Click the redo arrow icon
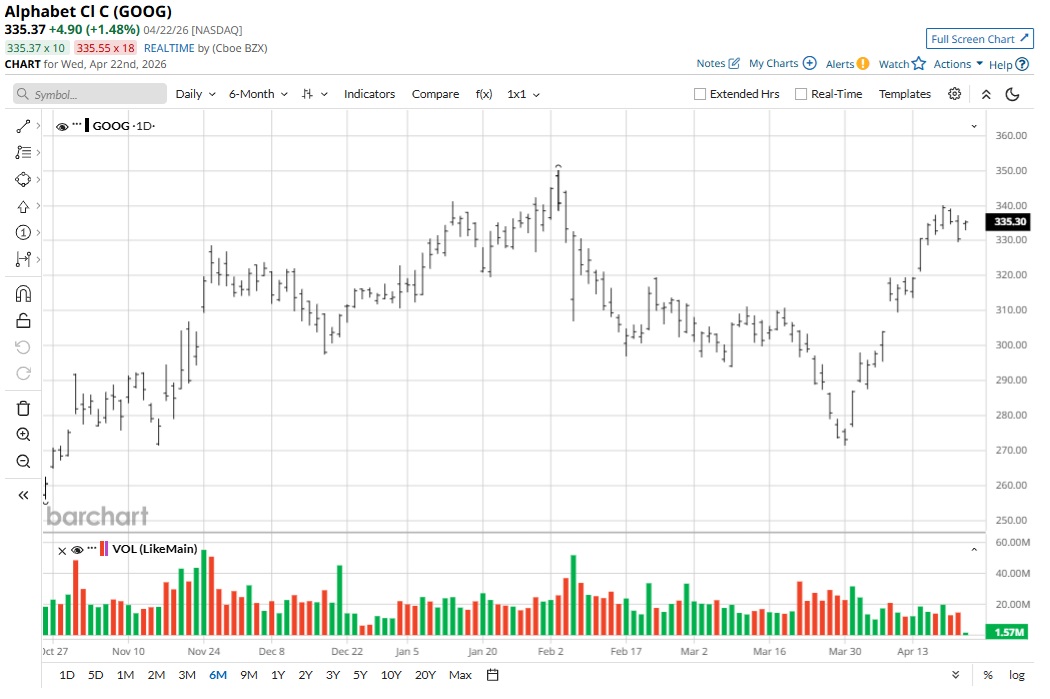This screenshot has height=699, width=1050. point(23,374)
